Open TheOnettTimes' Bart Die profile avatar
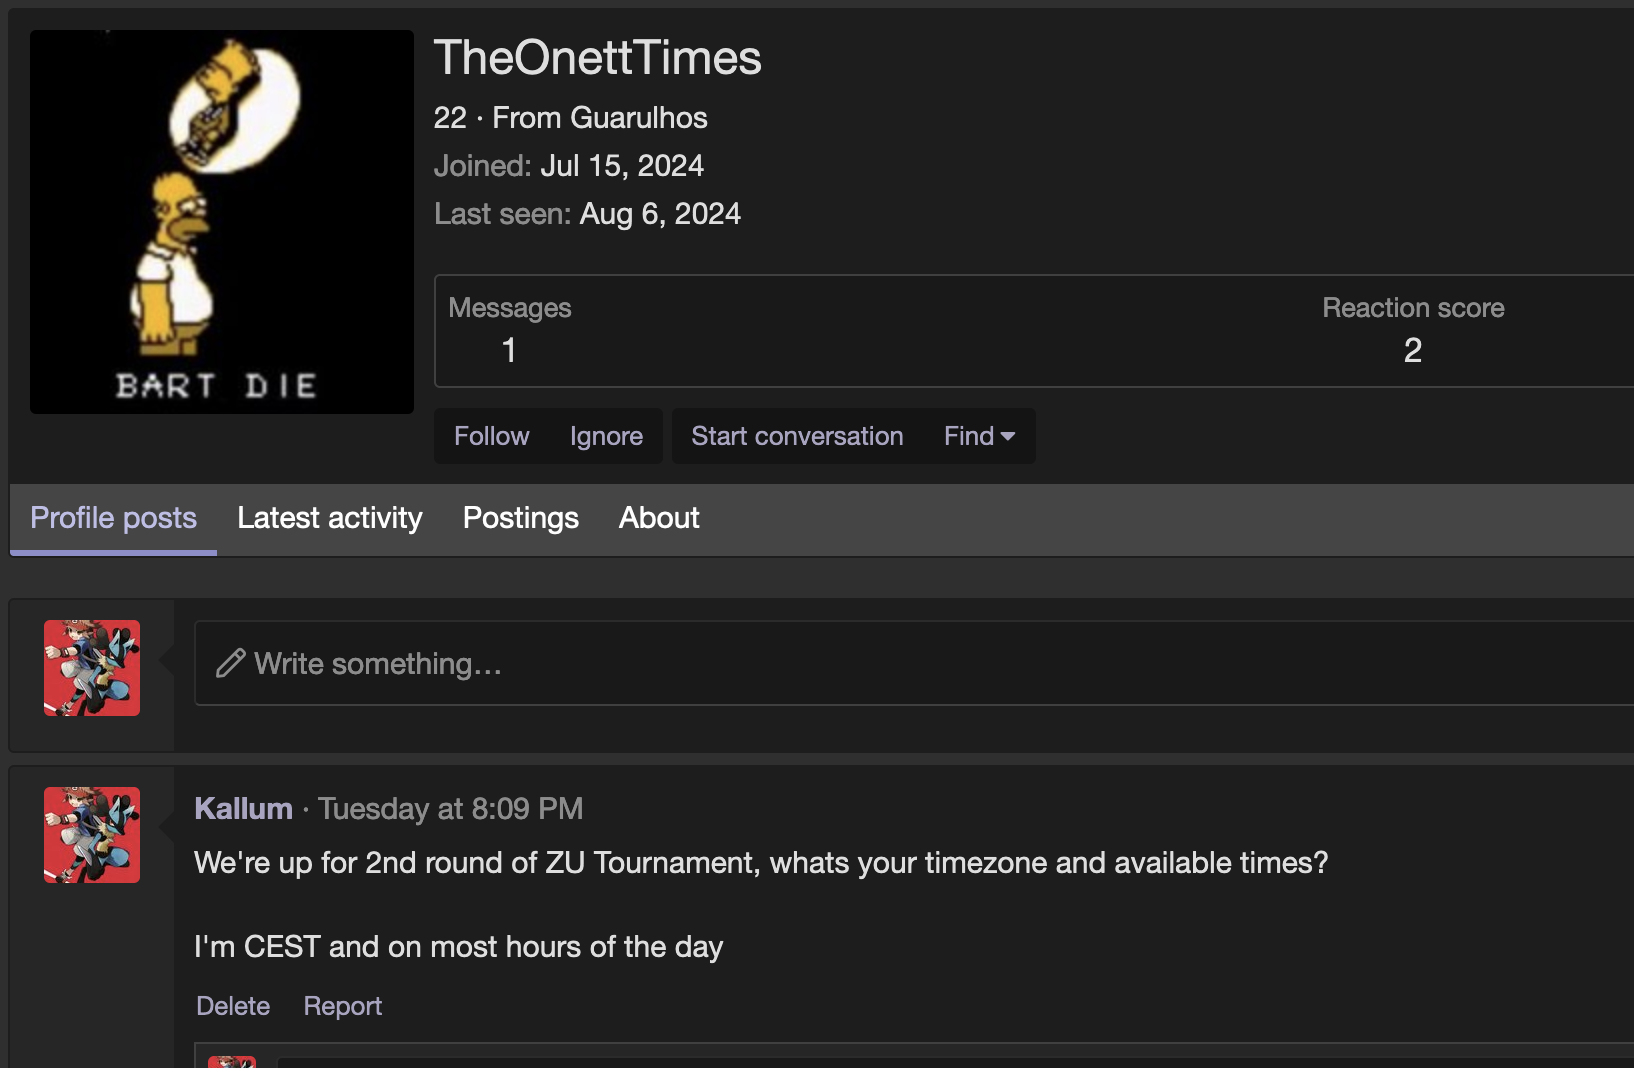 tap(221, 221)
